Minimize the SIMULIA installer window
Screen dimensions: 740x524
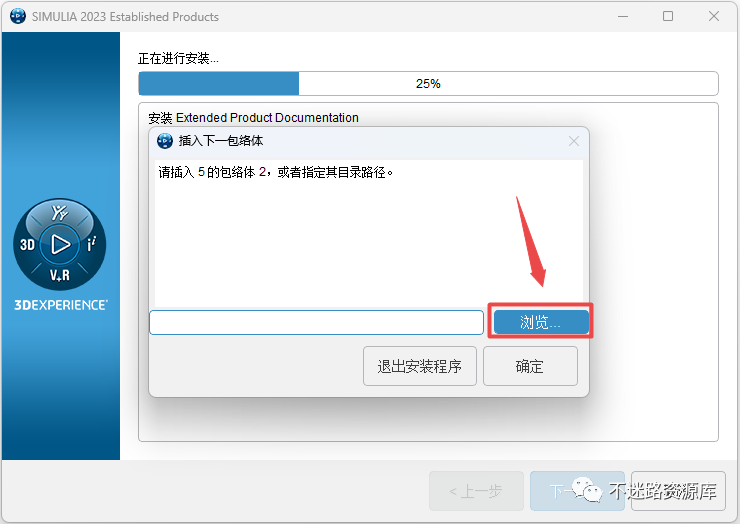click(623, 17)
